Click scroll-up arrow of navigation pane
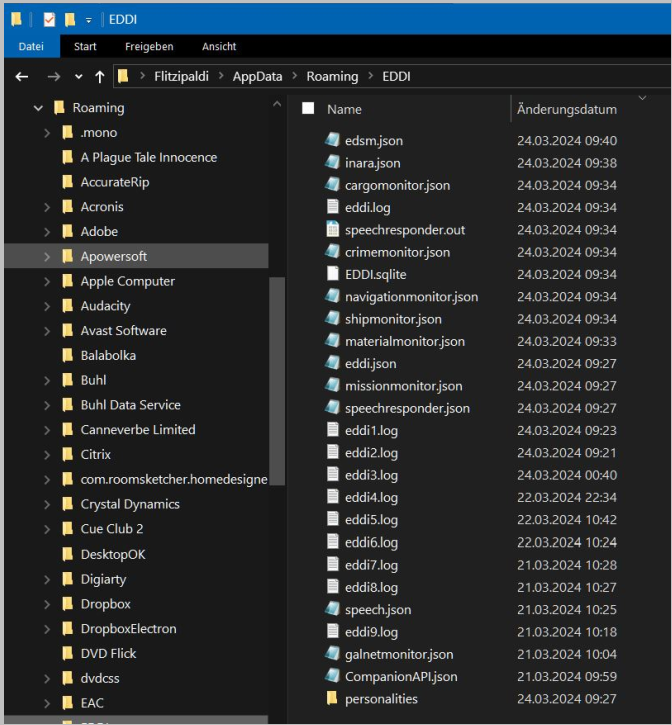Viewport: 672px width, 725px height. pyautogui.click(x=277, y=104)
